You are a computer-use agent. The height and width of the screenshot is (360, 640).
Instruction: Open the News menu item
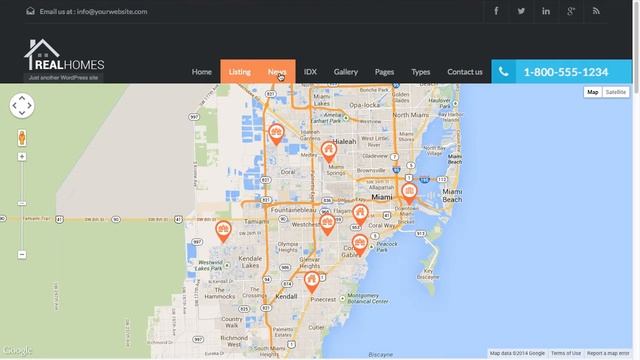277,72
